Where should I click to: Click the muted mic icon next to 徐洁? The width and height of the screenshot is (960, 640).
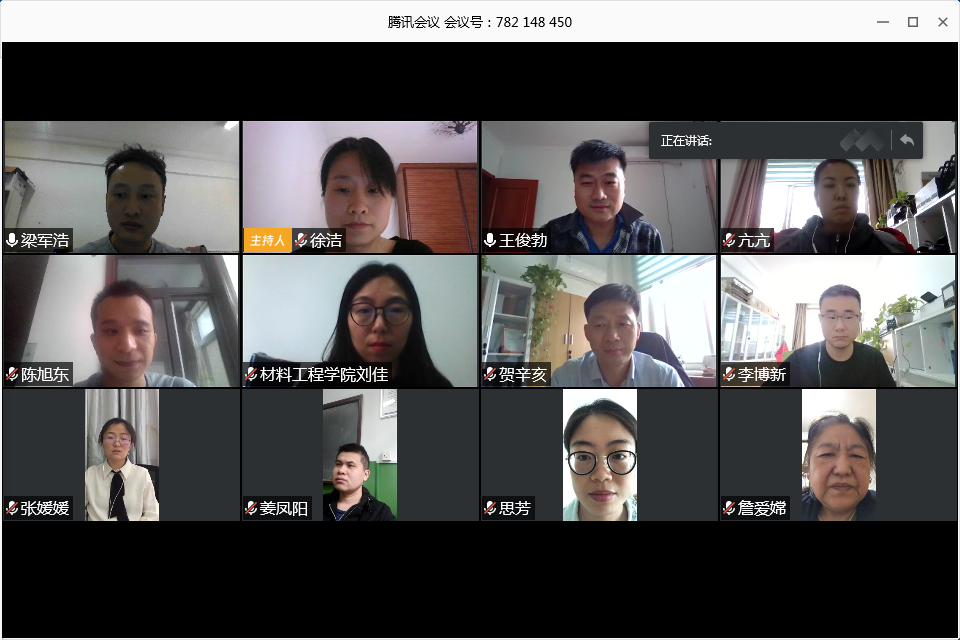pyautogui.click(x=301, y=240)
